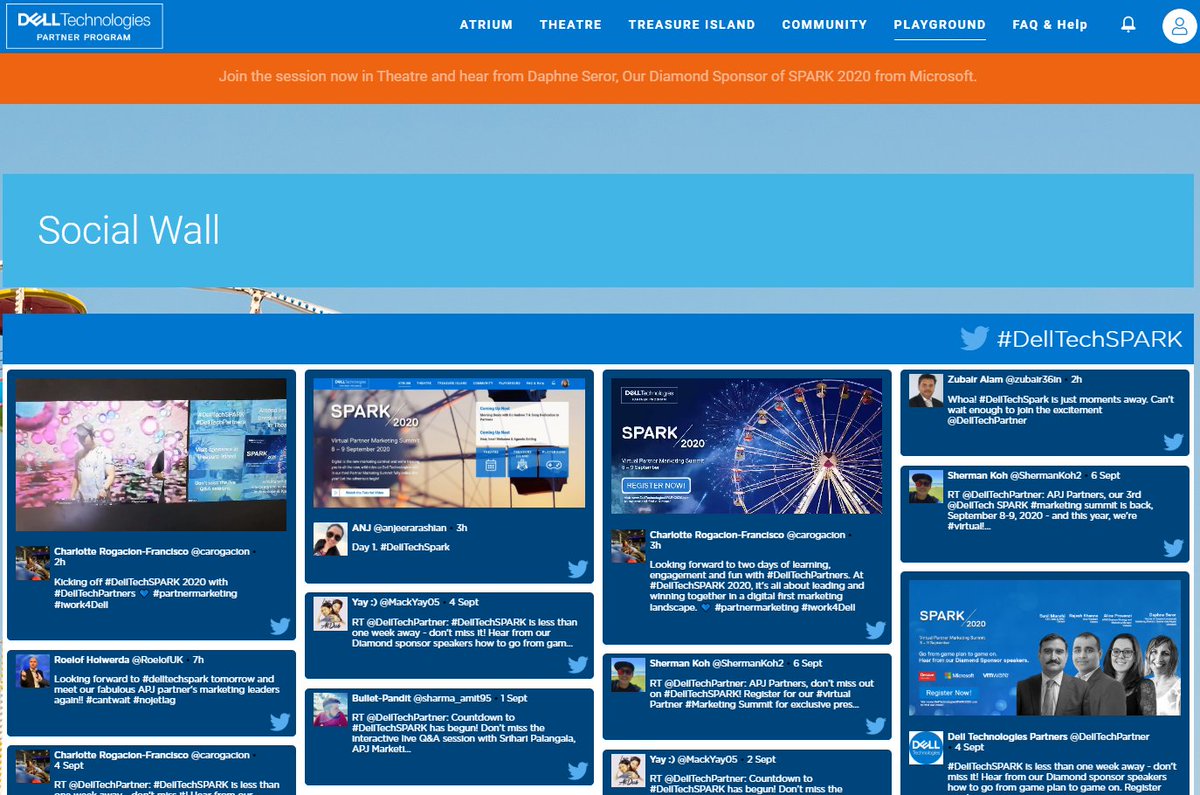Click Zubair Alam's profile picture
This screenshot has width=1200, height=795.
926,390
